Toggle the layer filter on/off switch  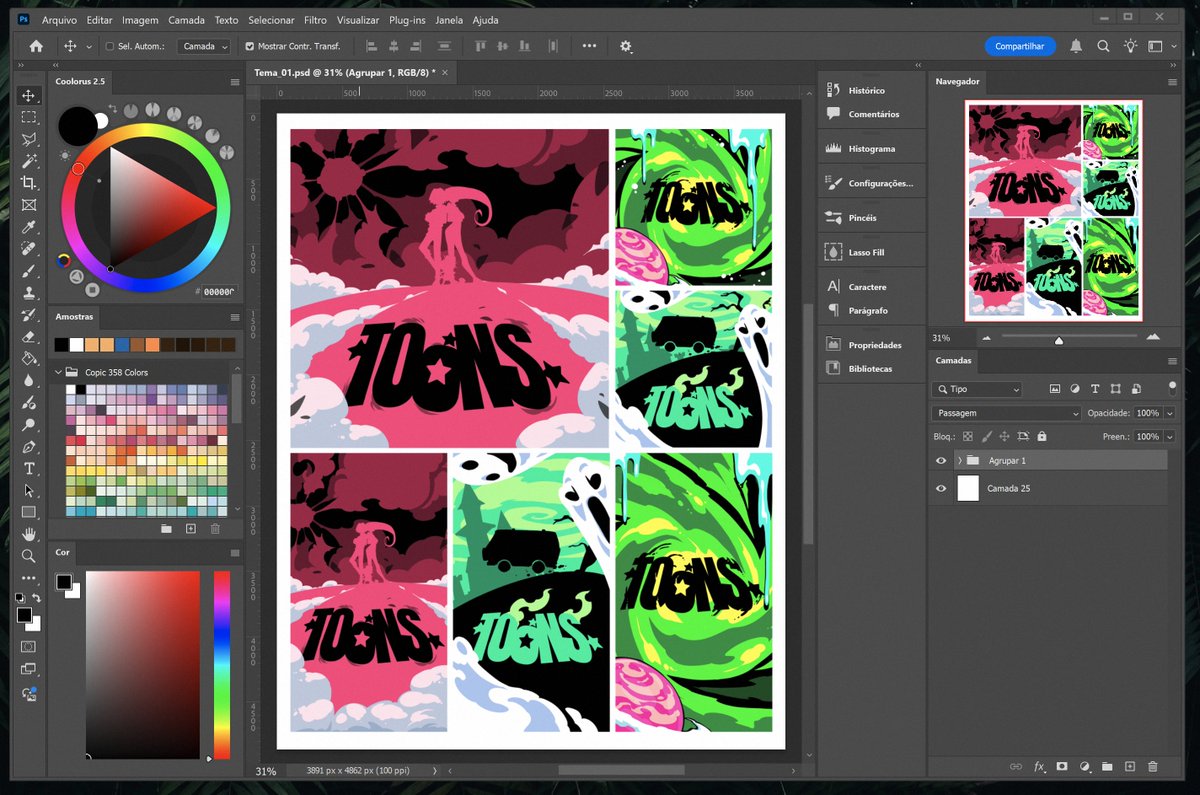tap(1172, 388)
